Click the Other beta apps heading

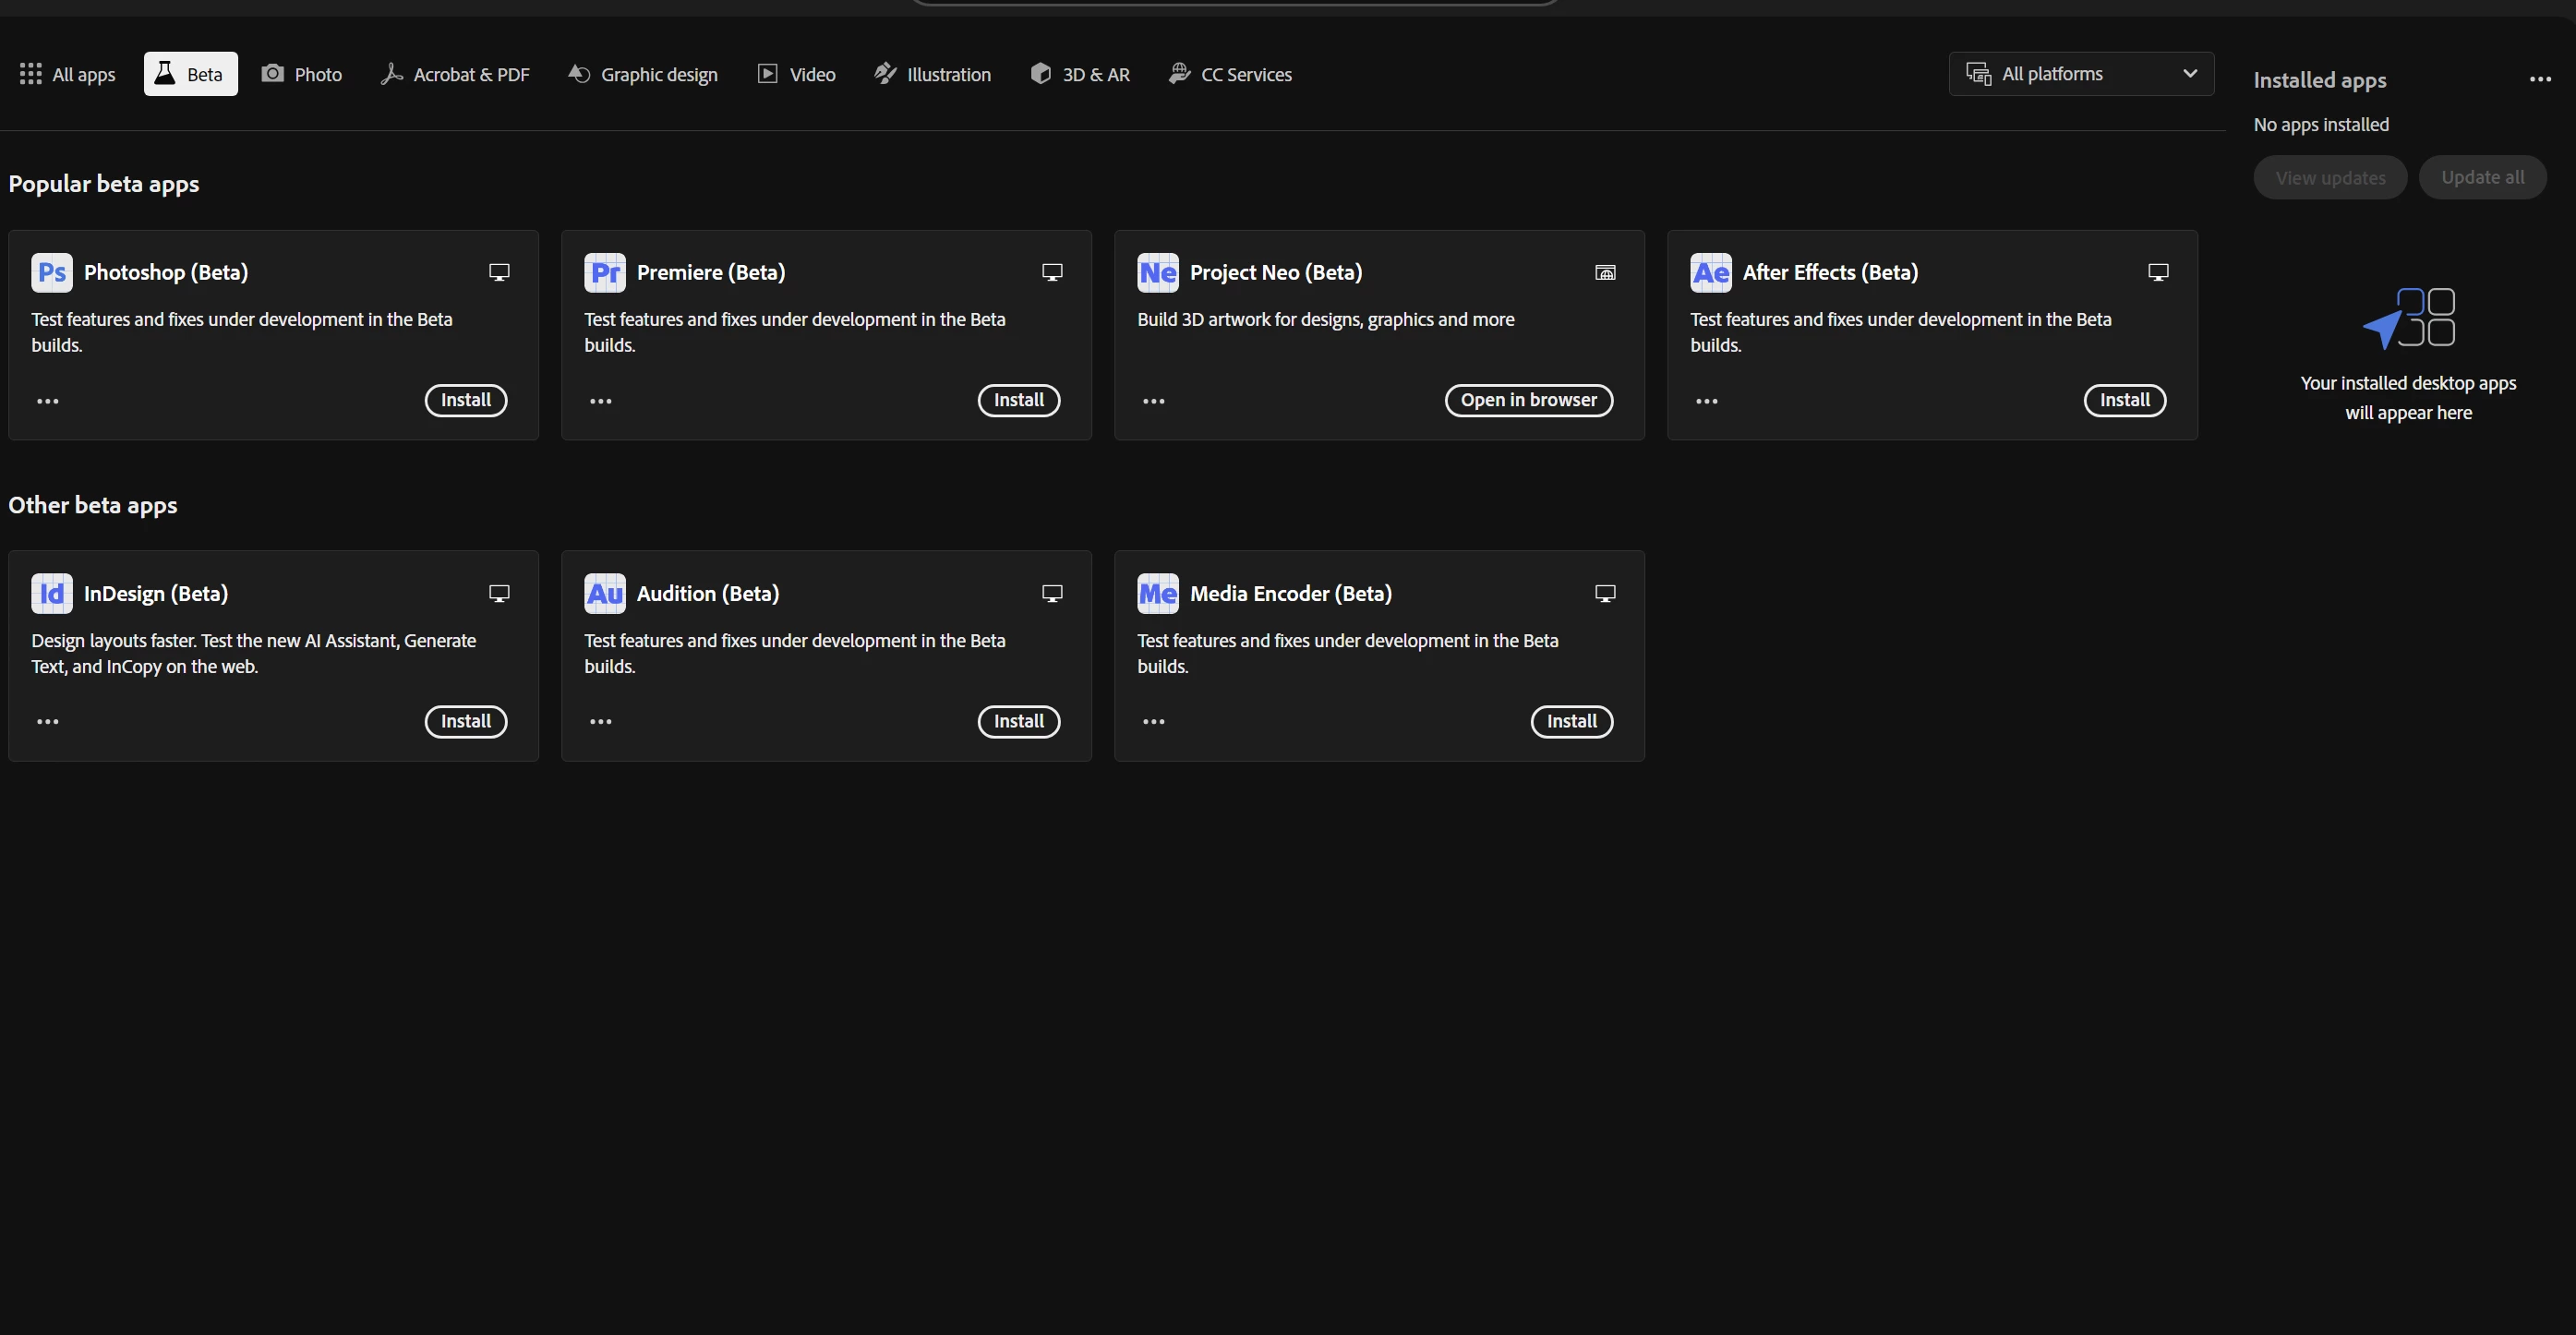tap(93, 505)
